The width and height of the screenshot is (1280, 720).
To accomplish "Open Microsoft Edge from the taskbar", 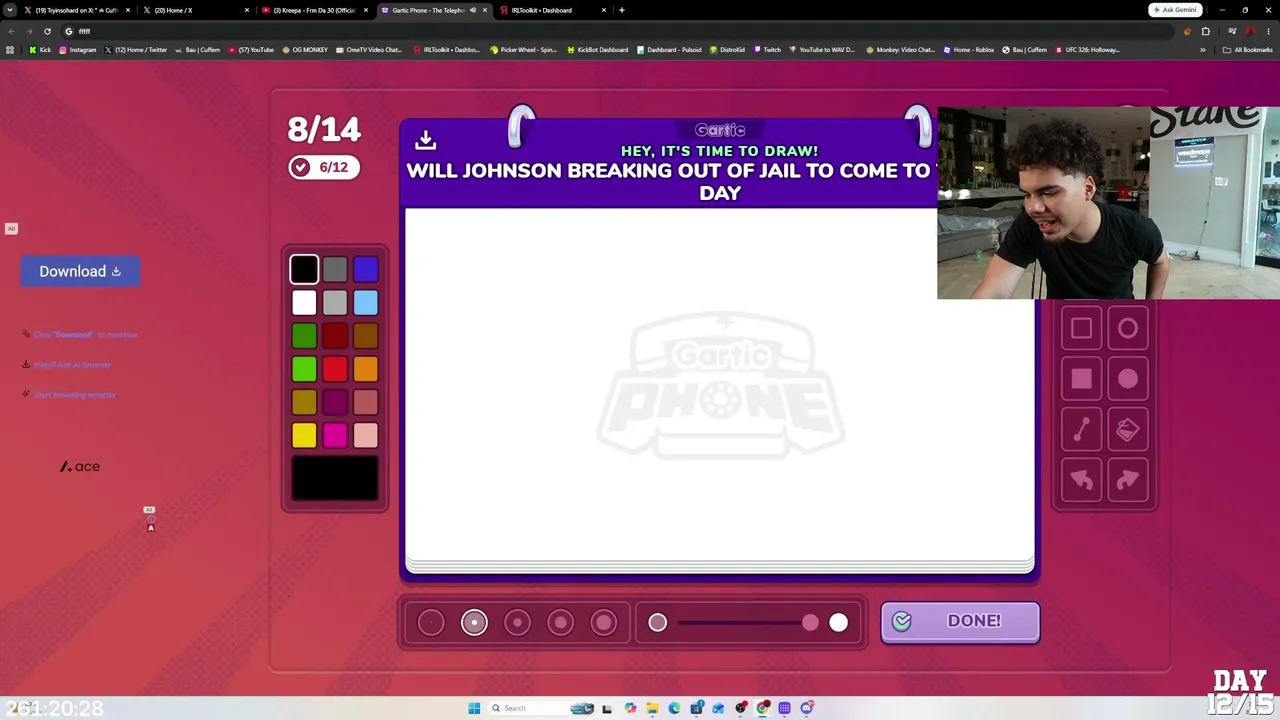I will [x=674, y=708].
